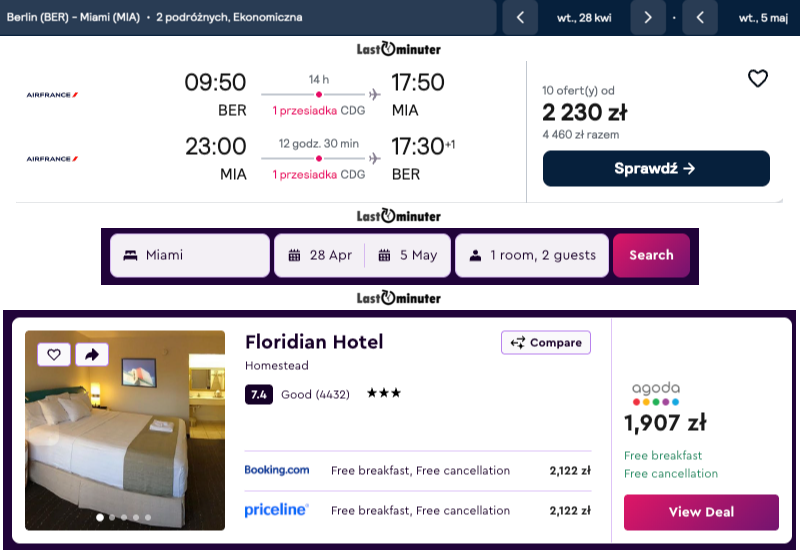Click the Sprawdź button

click(x=656, y=169)
